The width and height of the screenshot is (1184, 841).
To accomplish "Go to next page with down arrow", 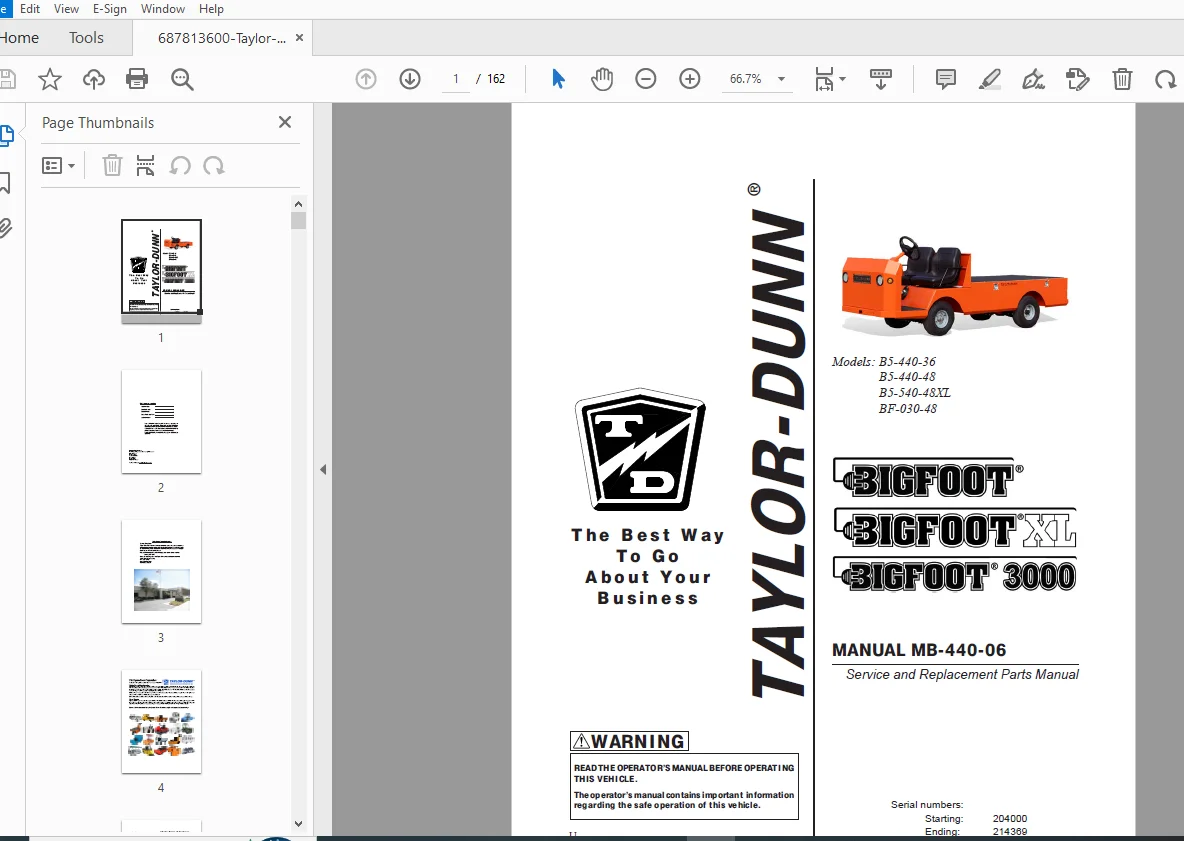I will click(x=410, y=79).
